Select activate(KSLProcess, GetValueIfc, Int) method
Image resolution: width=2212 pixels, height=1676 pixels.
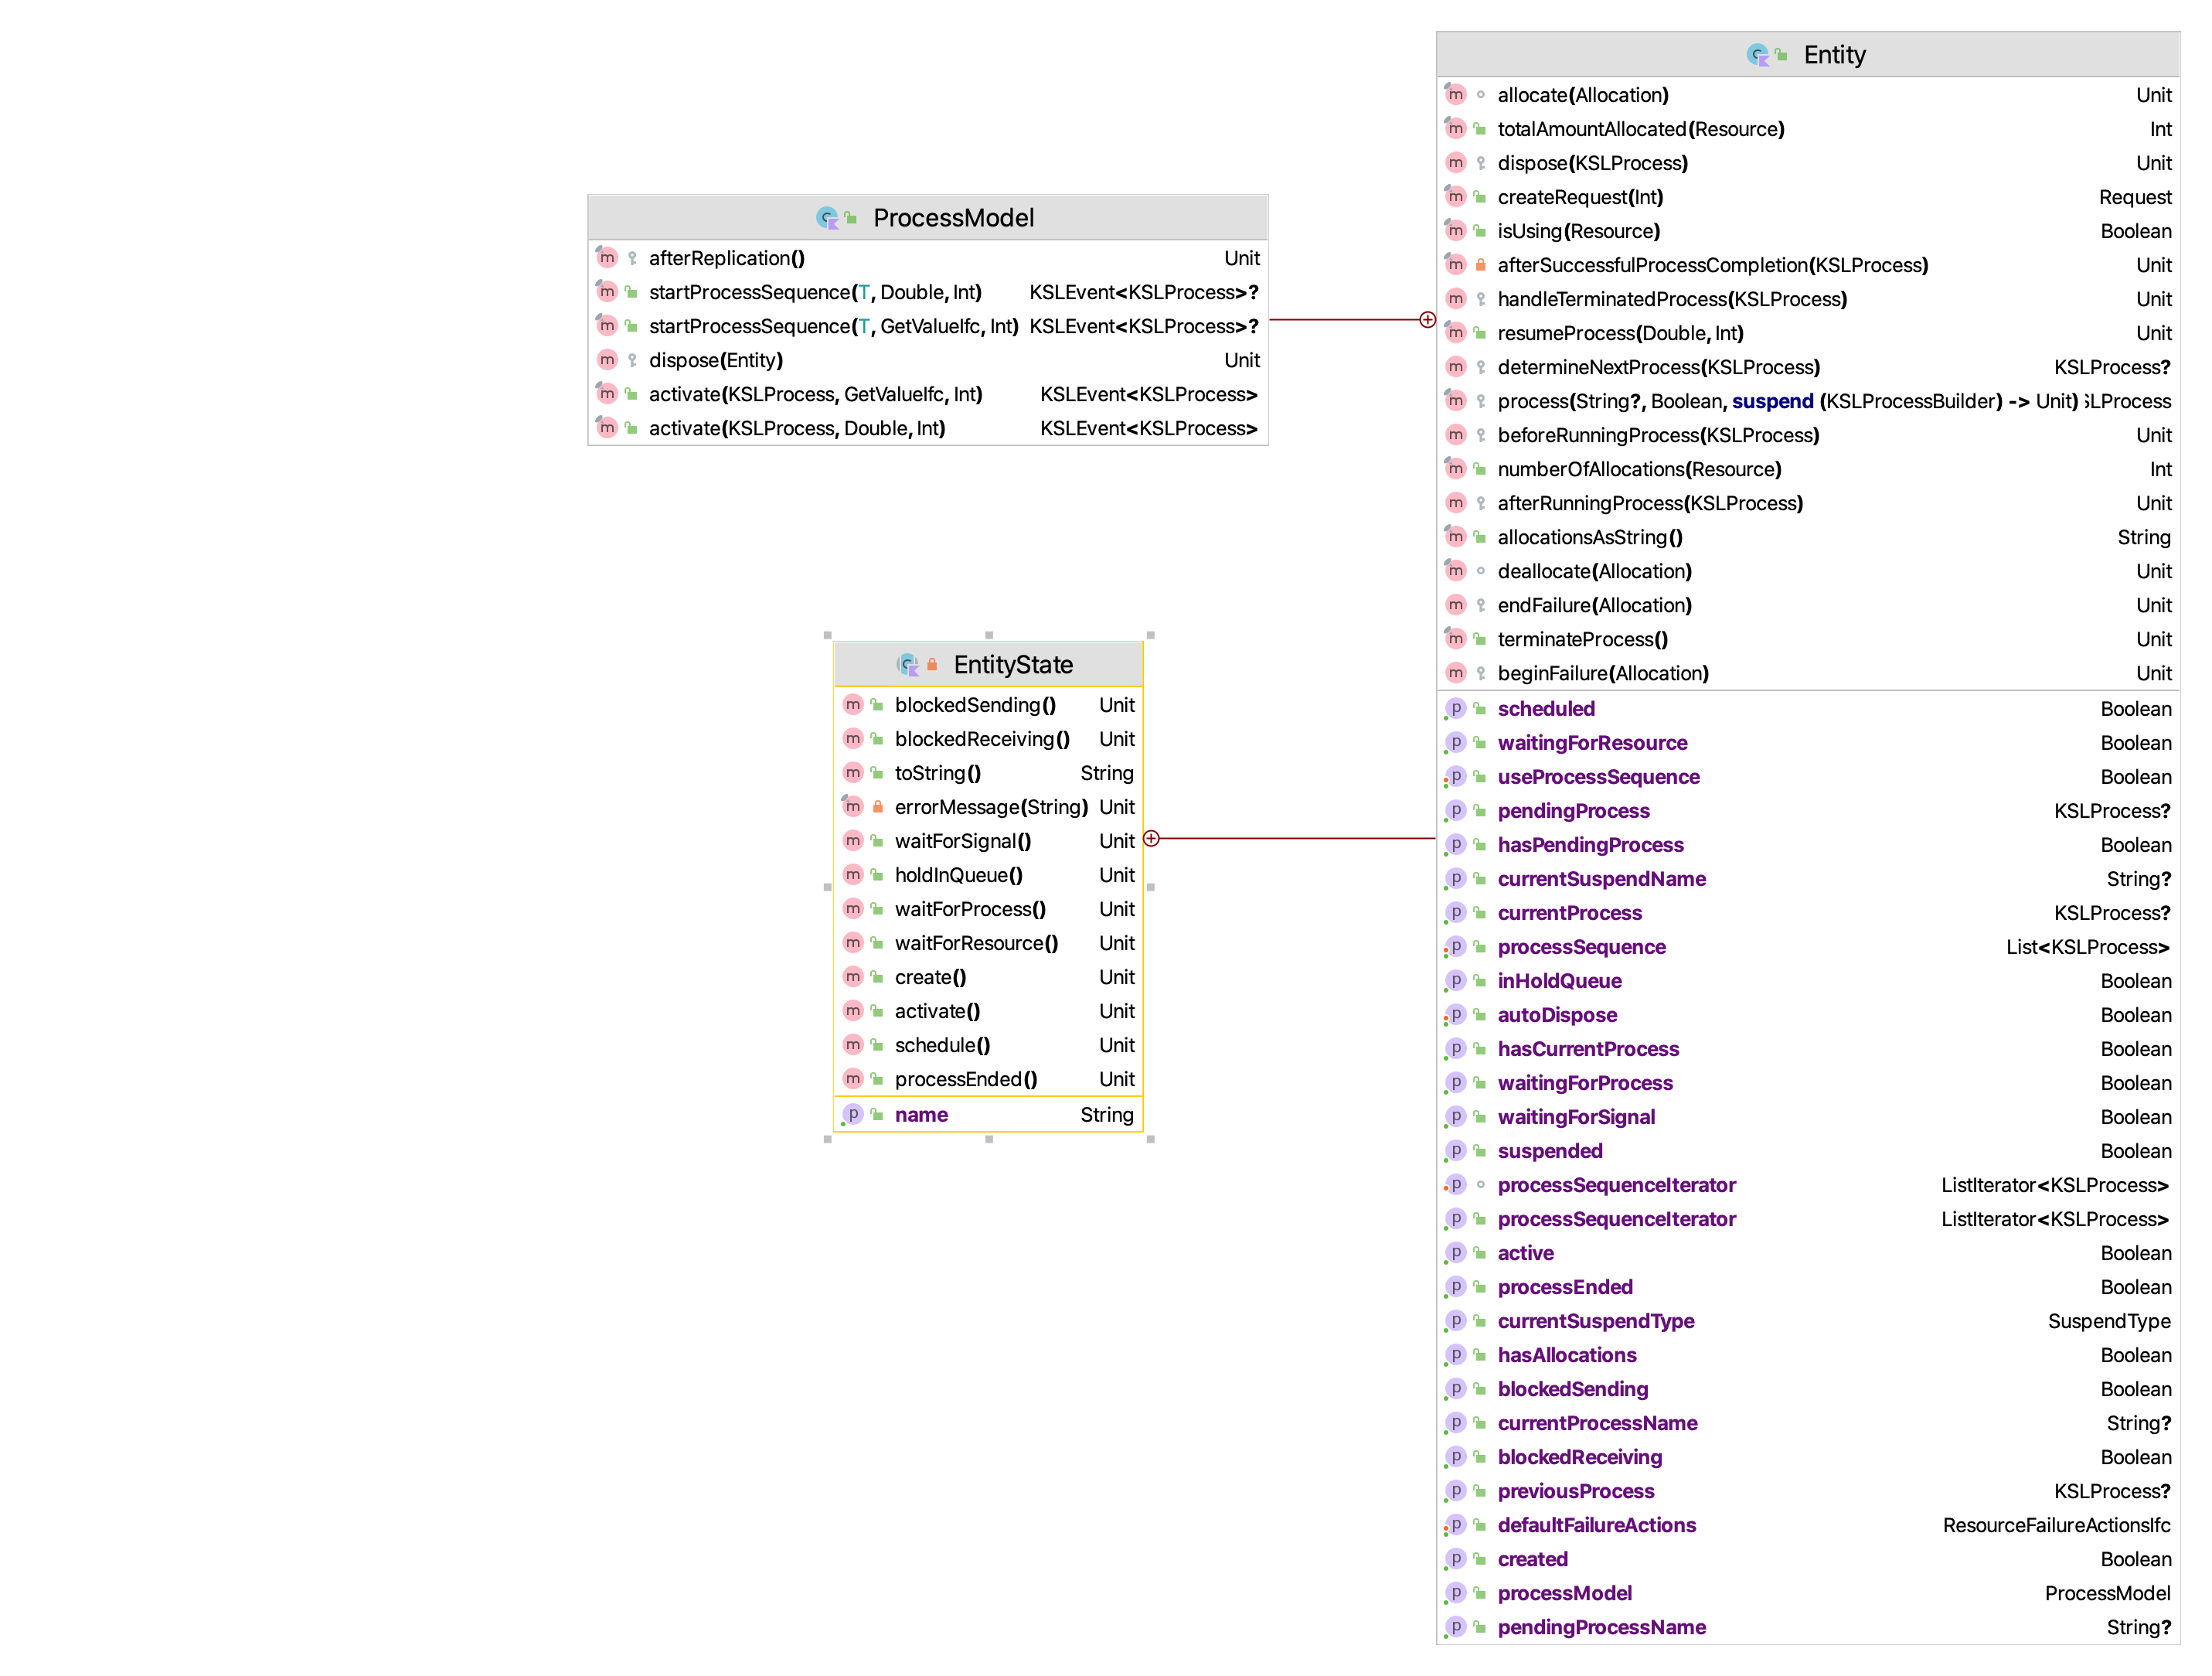pos(928,394)
